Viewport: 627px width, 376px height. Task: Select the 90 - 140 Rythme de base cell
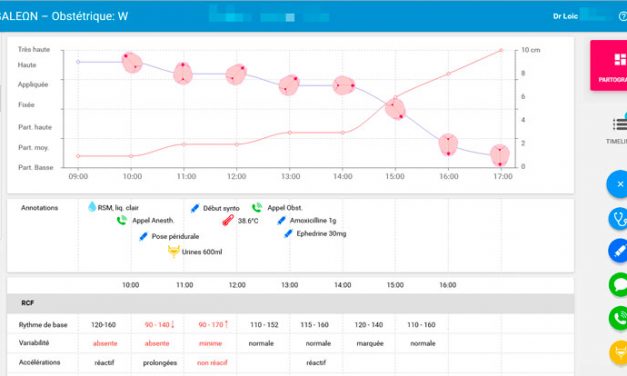point(159,324)
